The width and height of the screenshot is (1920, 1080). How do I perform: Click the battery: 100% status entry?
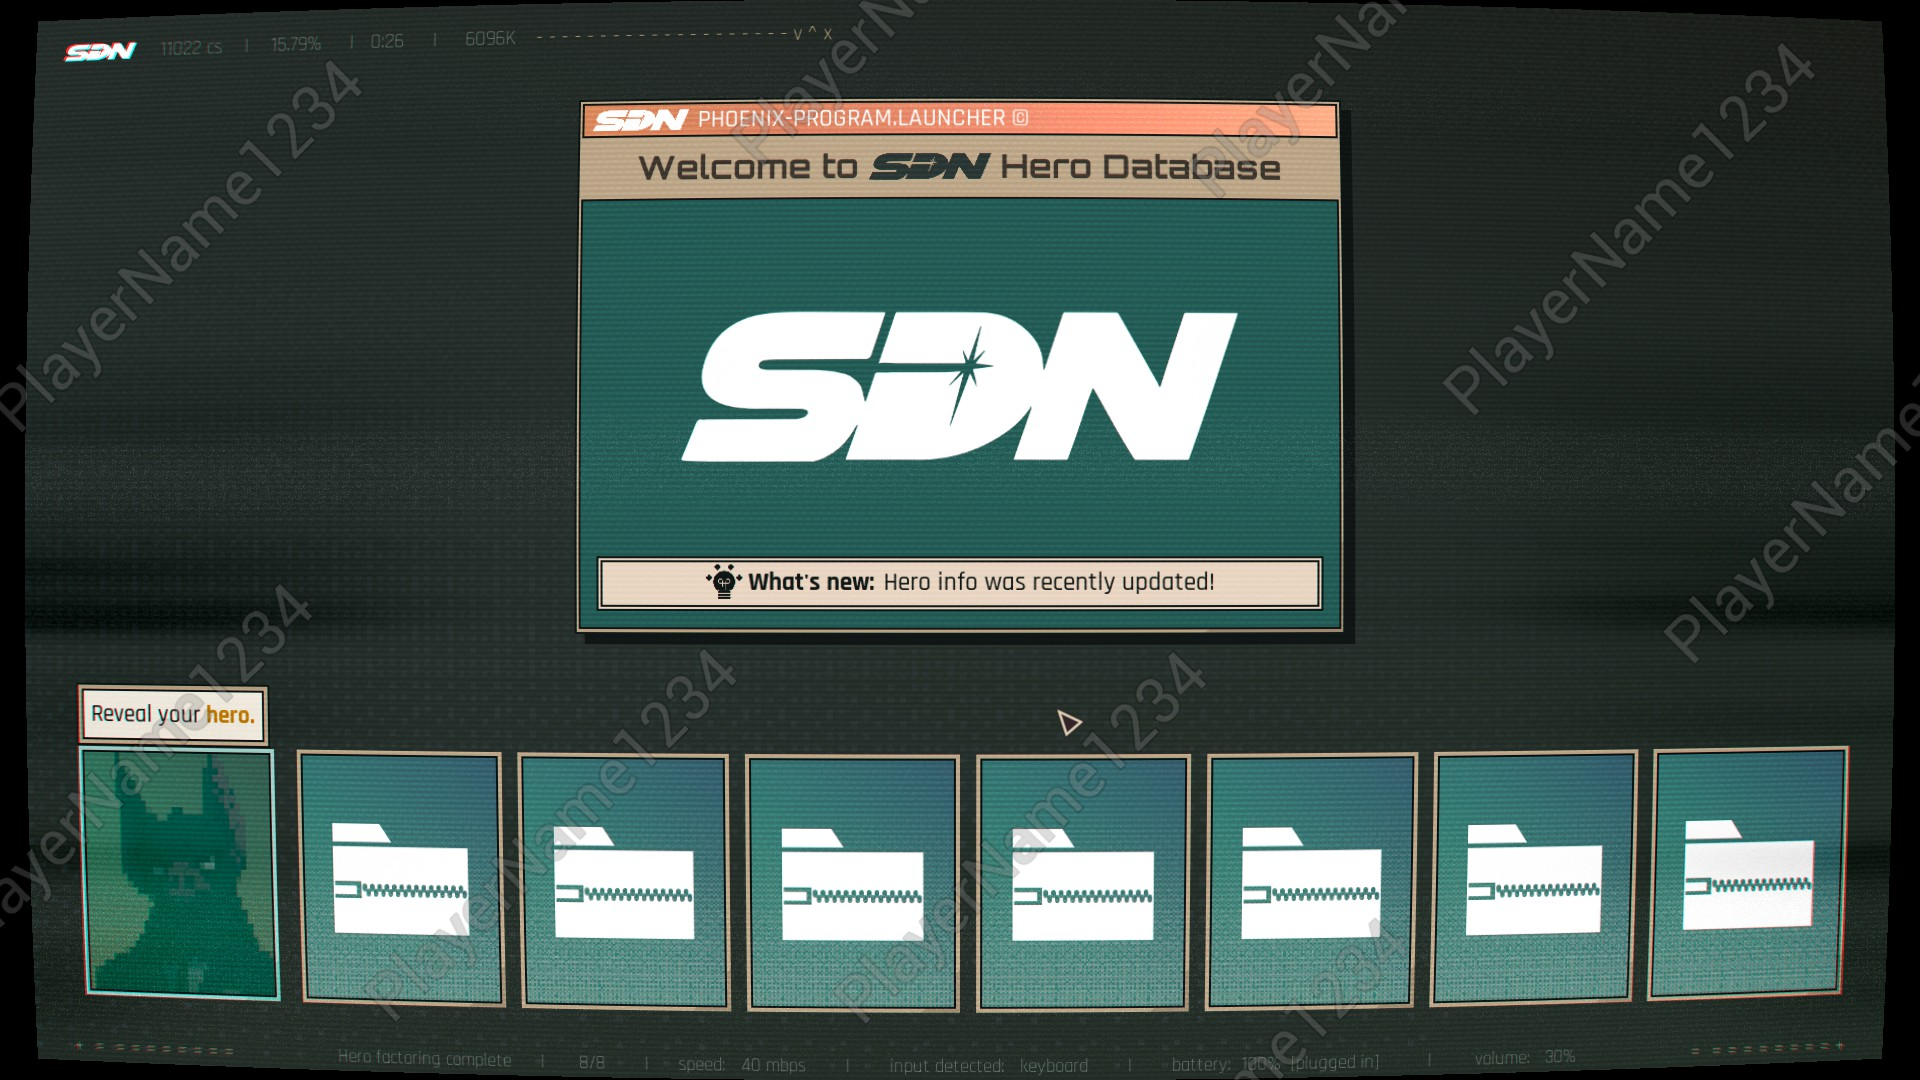click(x=1275, y=1063)
